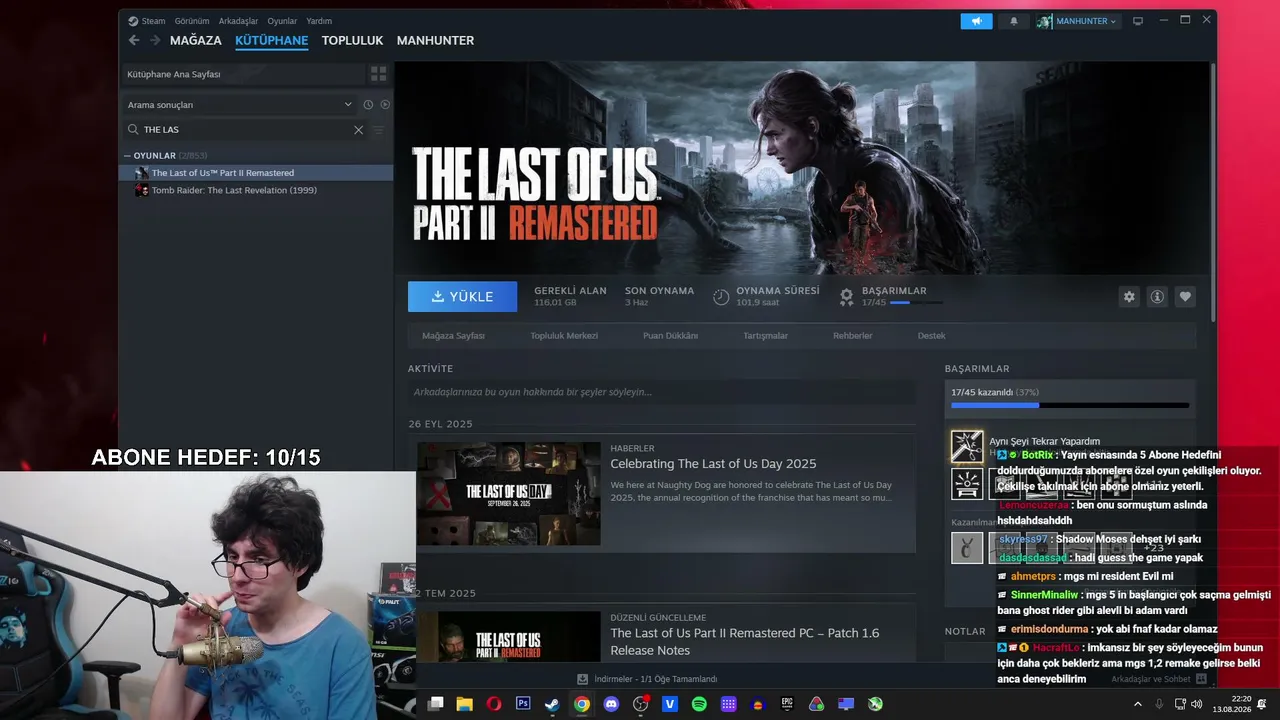This screenshot has height=720, width=1280.
Task: Go to the MAĞAZA tab
Action: click(196, 41)
